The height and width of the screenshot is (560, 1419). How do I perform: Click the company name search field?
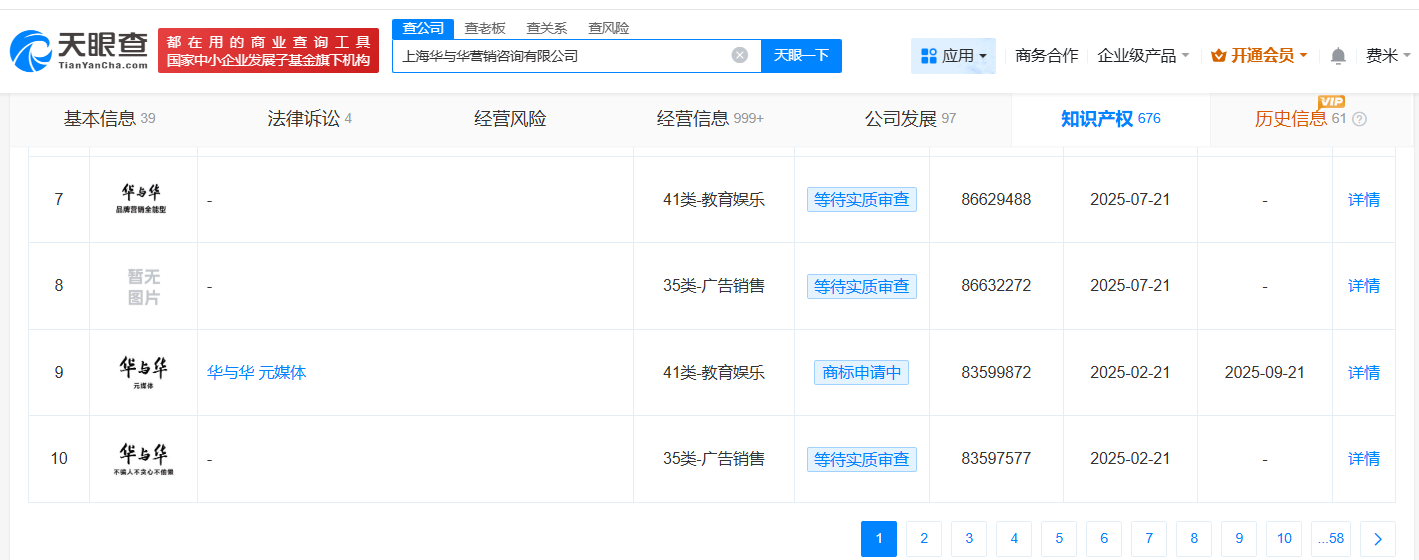[x=560, y=56]
